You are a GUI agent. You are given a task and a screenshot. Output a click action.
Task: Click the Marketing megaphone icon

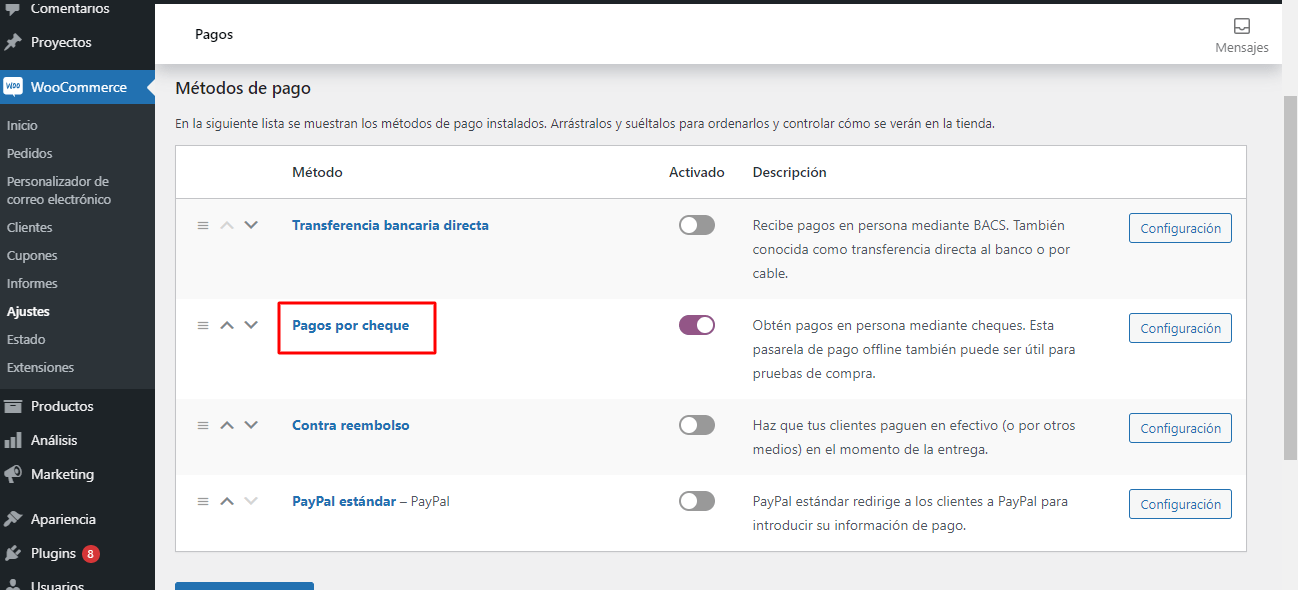pos(13,474)
